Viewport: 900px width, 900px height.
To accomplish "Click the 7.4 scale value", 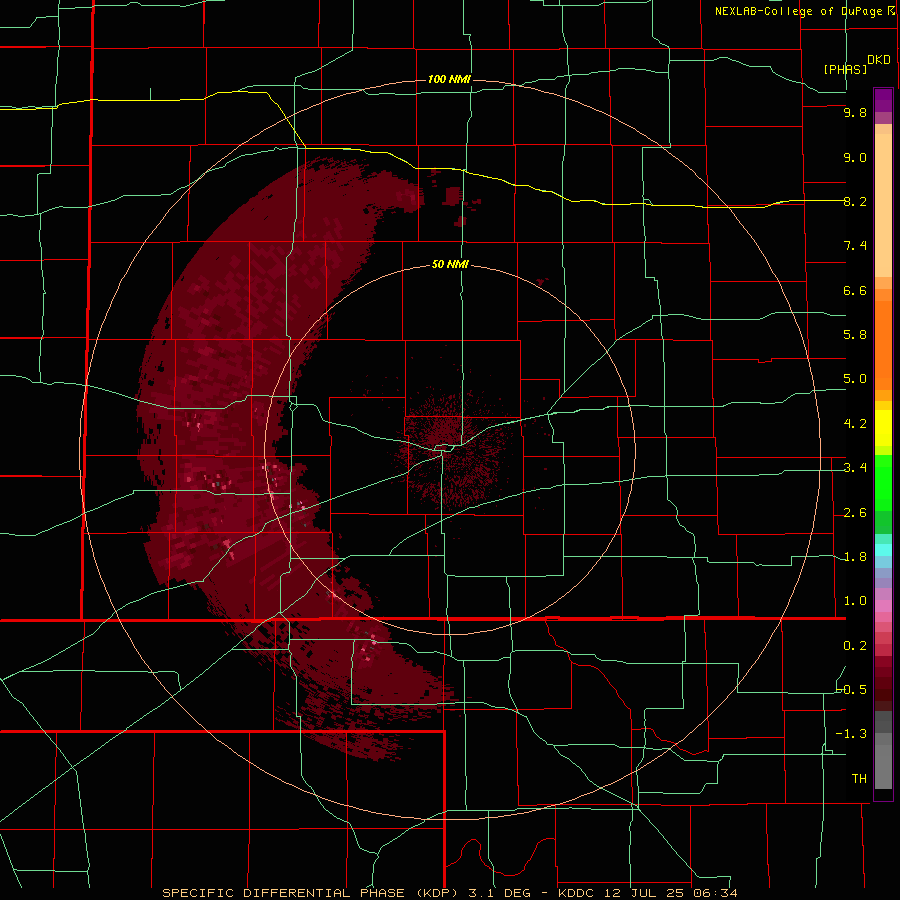I will click(855, 246).
